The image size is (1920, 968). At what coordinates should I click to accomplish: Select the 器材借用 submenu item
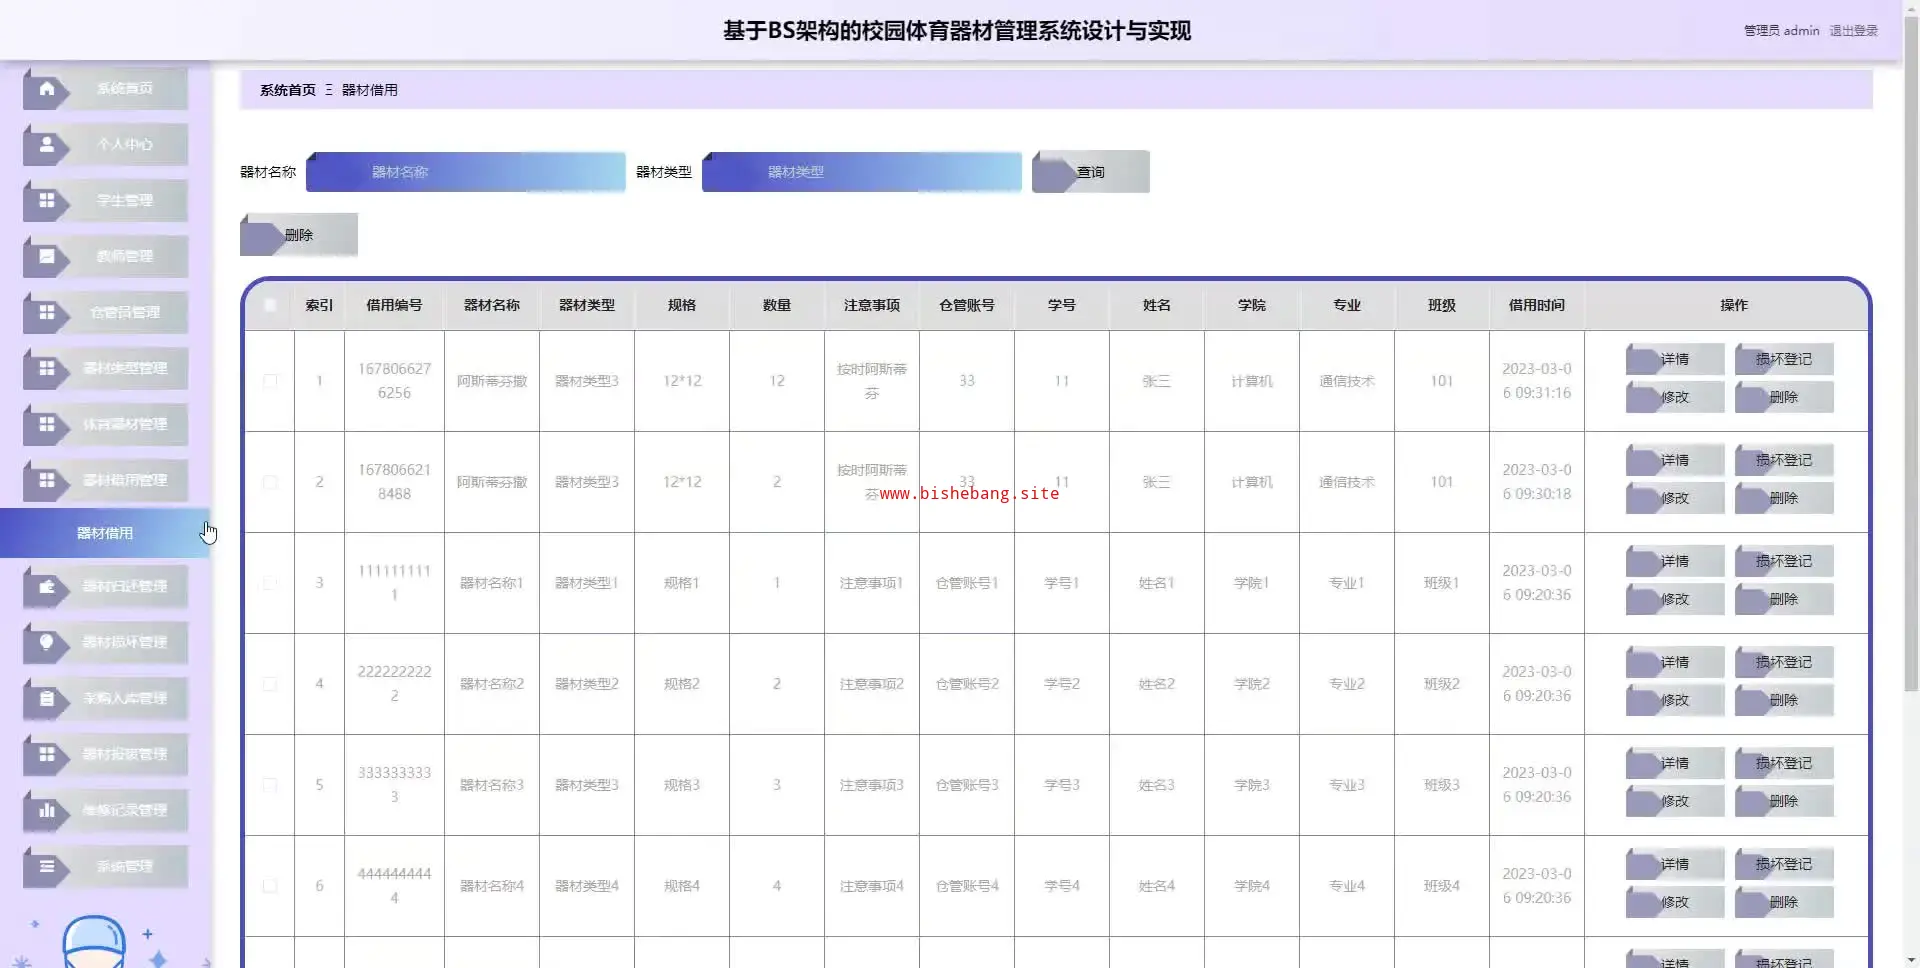point(105,533)
